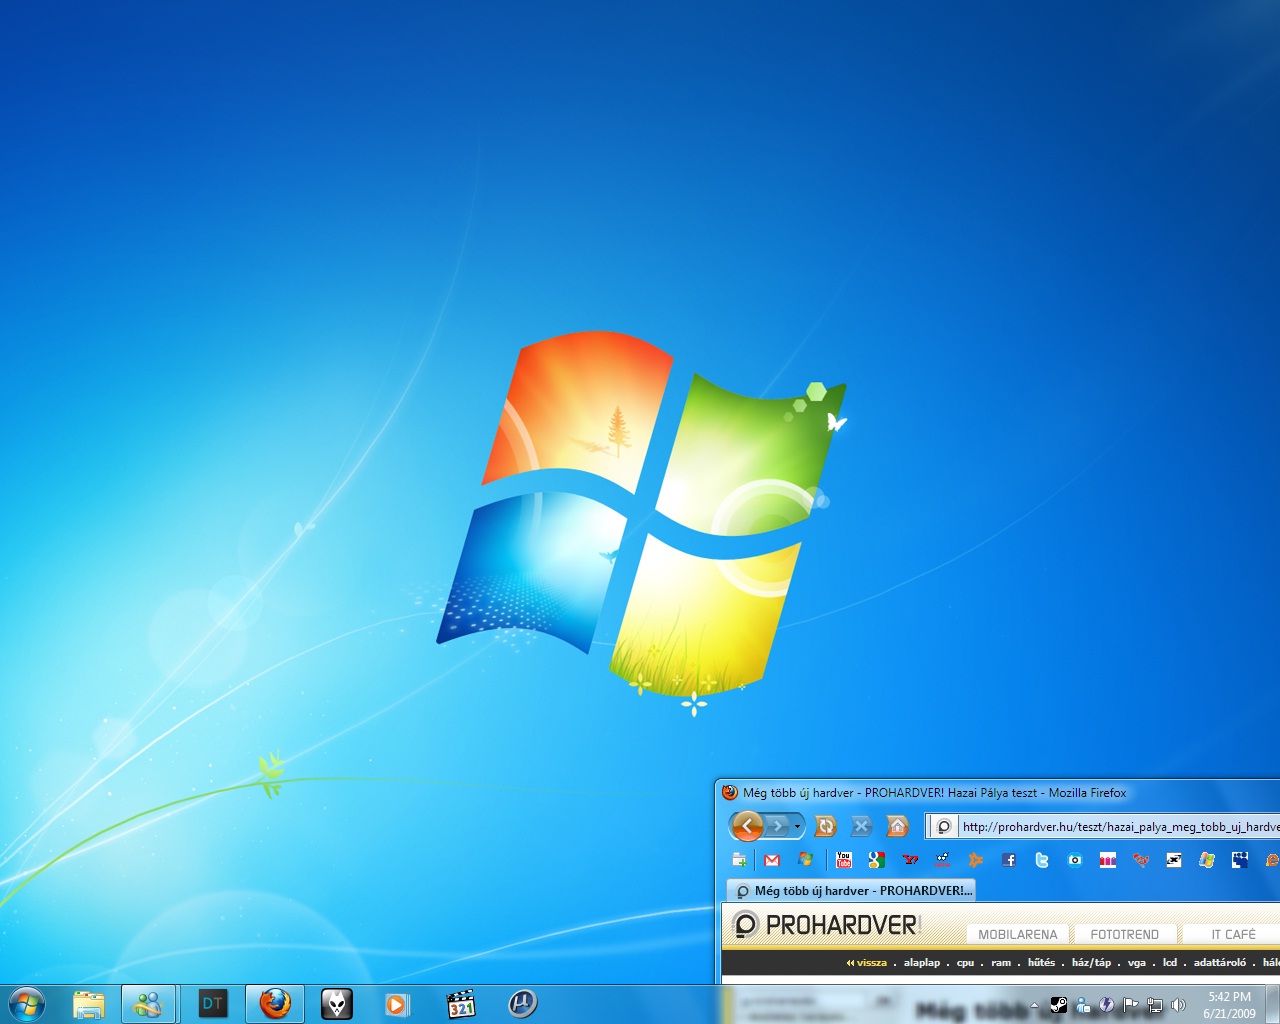Click the 'vissza' back link
1280x1024 pixels.
[x=867, y=963]
